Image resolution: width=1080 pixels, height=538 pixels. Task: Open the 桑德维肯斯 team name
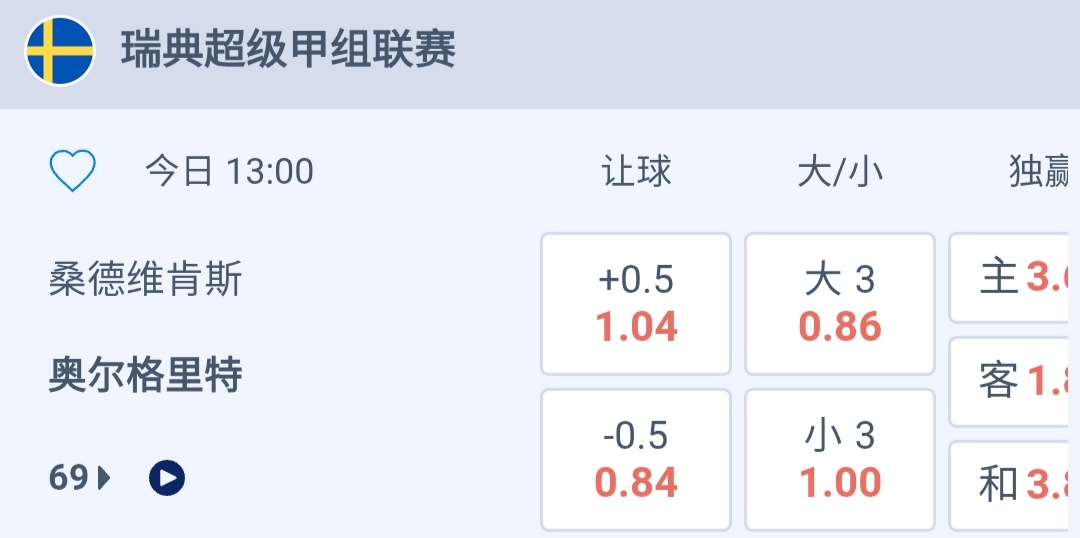[146, 280]
